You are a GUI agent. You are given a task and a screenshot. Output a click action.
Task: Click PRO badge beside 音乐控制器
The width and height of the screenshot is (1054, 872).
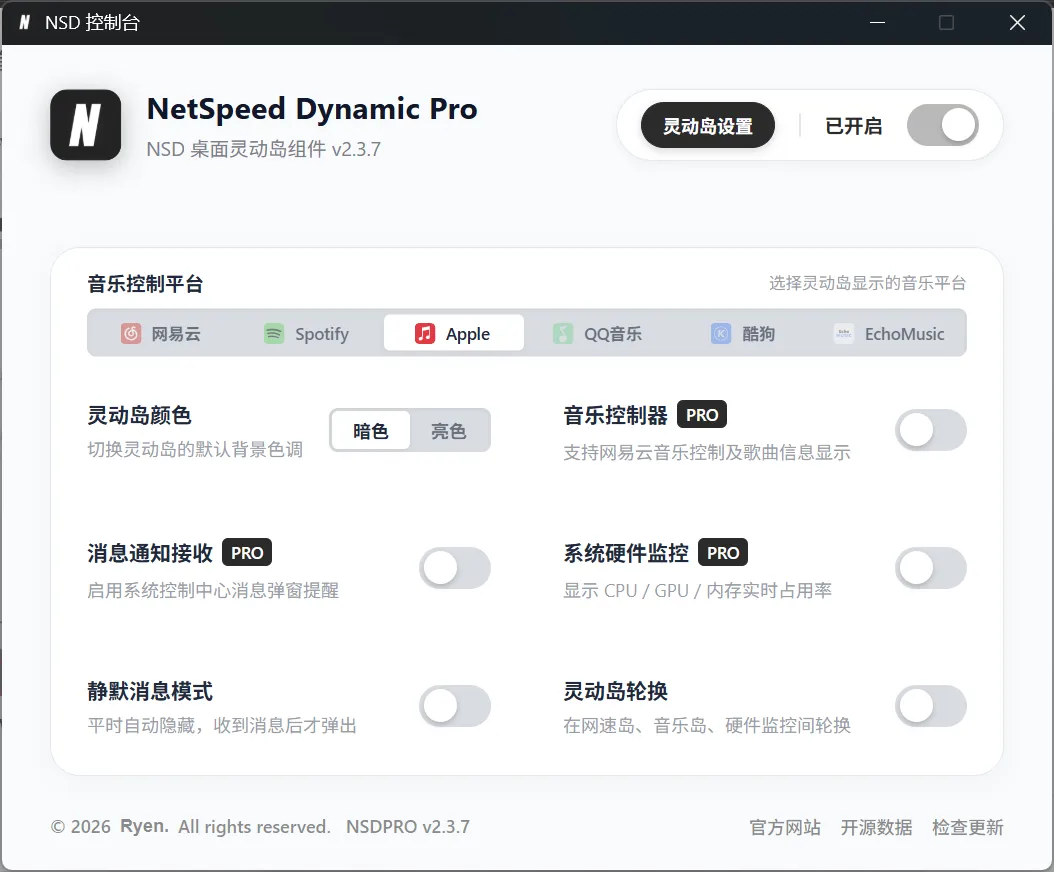pyautogui.click(x=702, y=415)
